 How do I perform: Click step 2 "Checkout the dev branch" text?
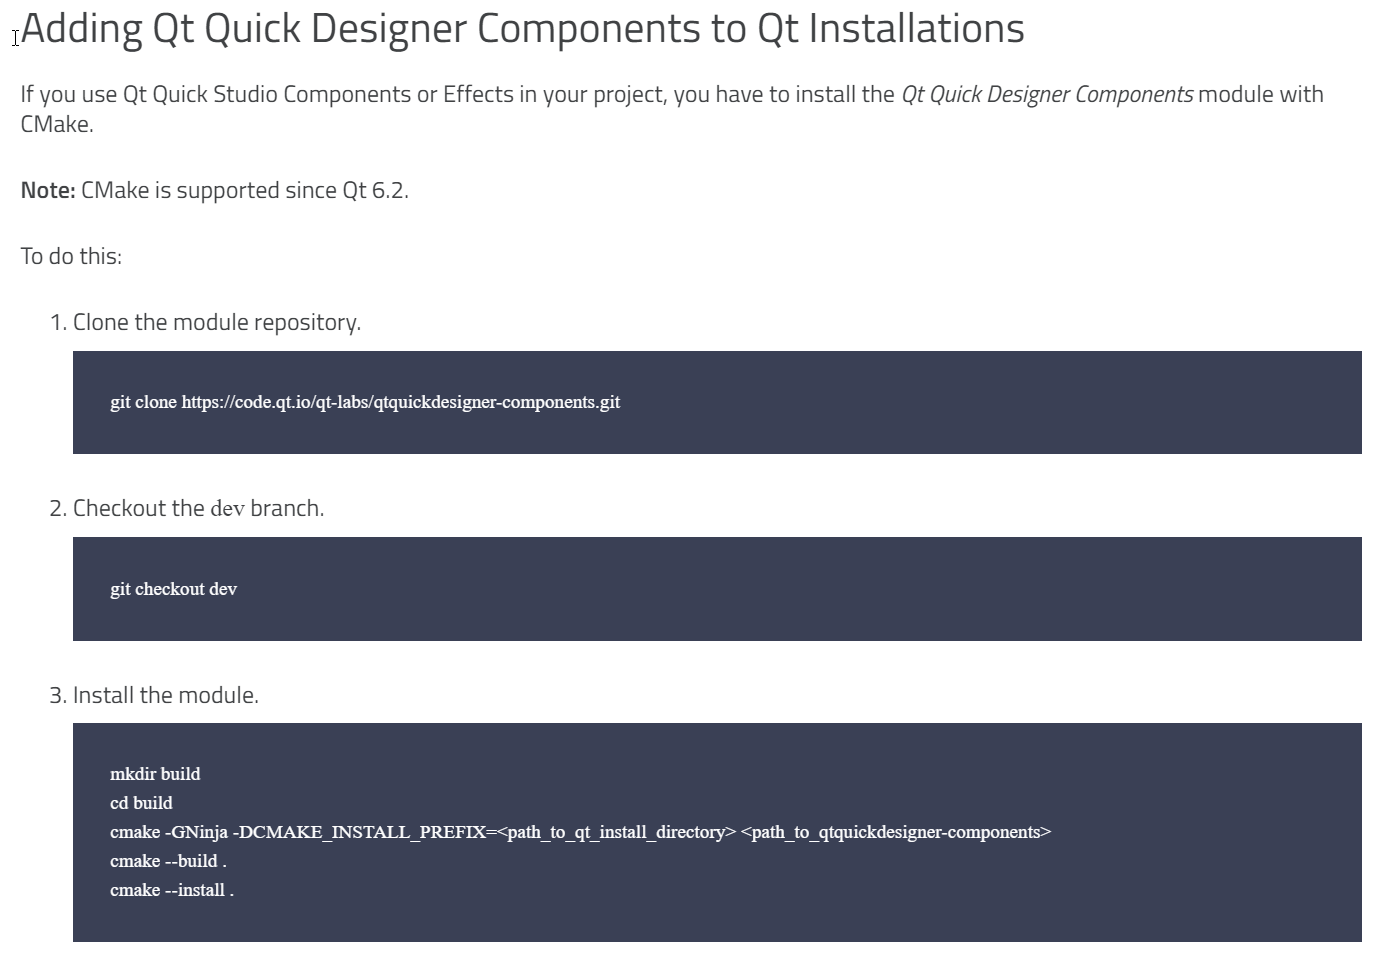pos(198,508)
